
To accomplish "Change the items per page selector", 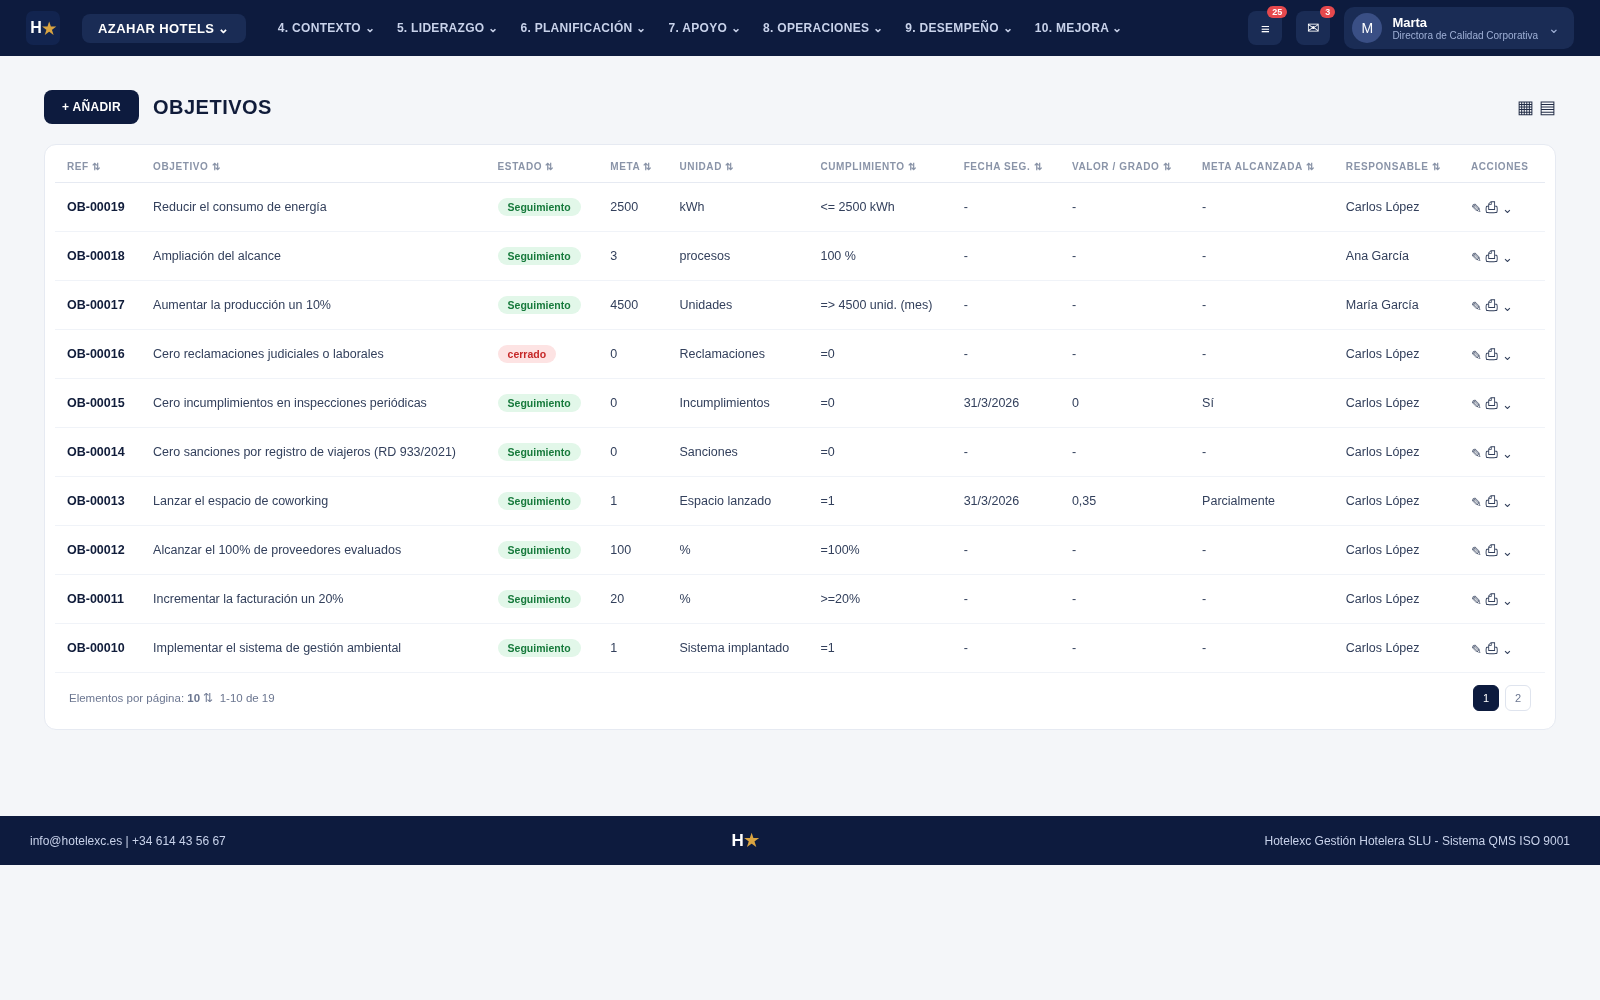I will (x=200, y=698).
